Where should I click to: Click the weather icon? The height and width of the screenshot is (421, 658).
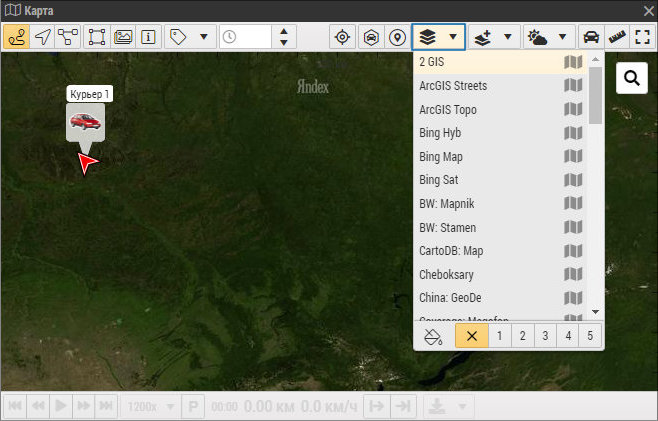click(537, 37)
